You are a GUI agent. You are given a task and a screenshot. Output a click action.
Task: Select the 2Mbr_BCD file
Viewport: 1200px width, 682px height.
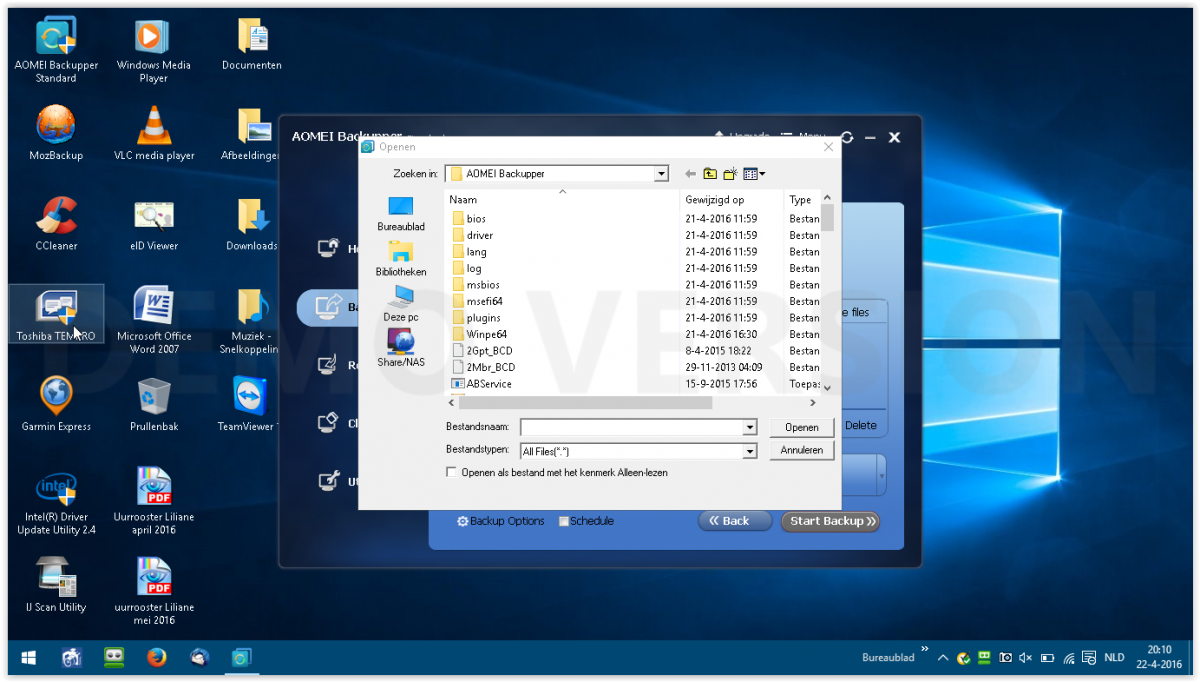490,367
